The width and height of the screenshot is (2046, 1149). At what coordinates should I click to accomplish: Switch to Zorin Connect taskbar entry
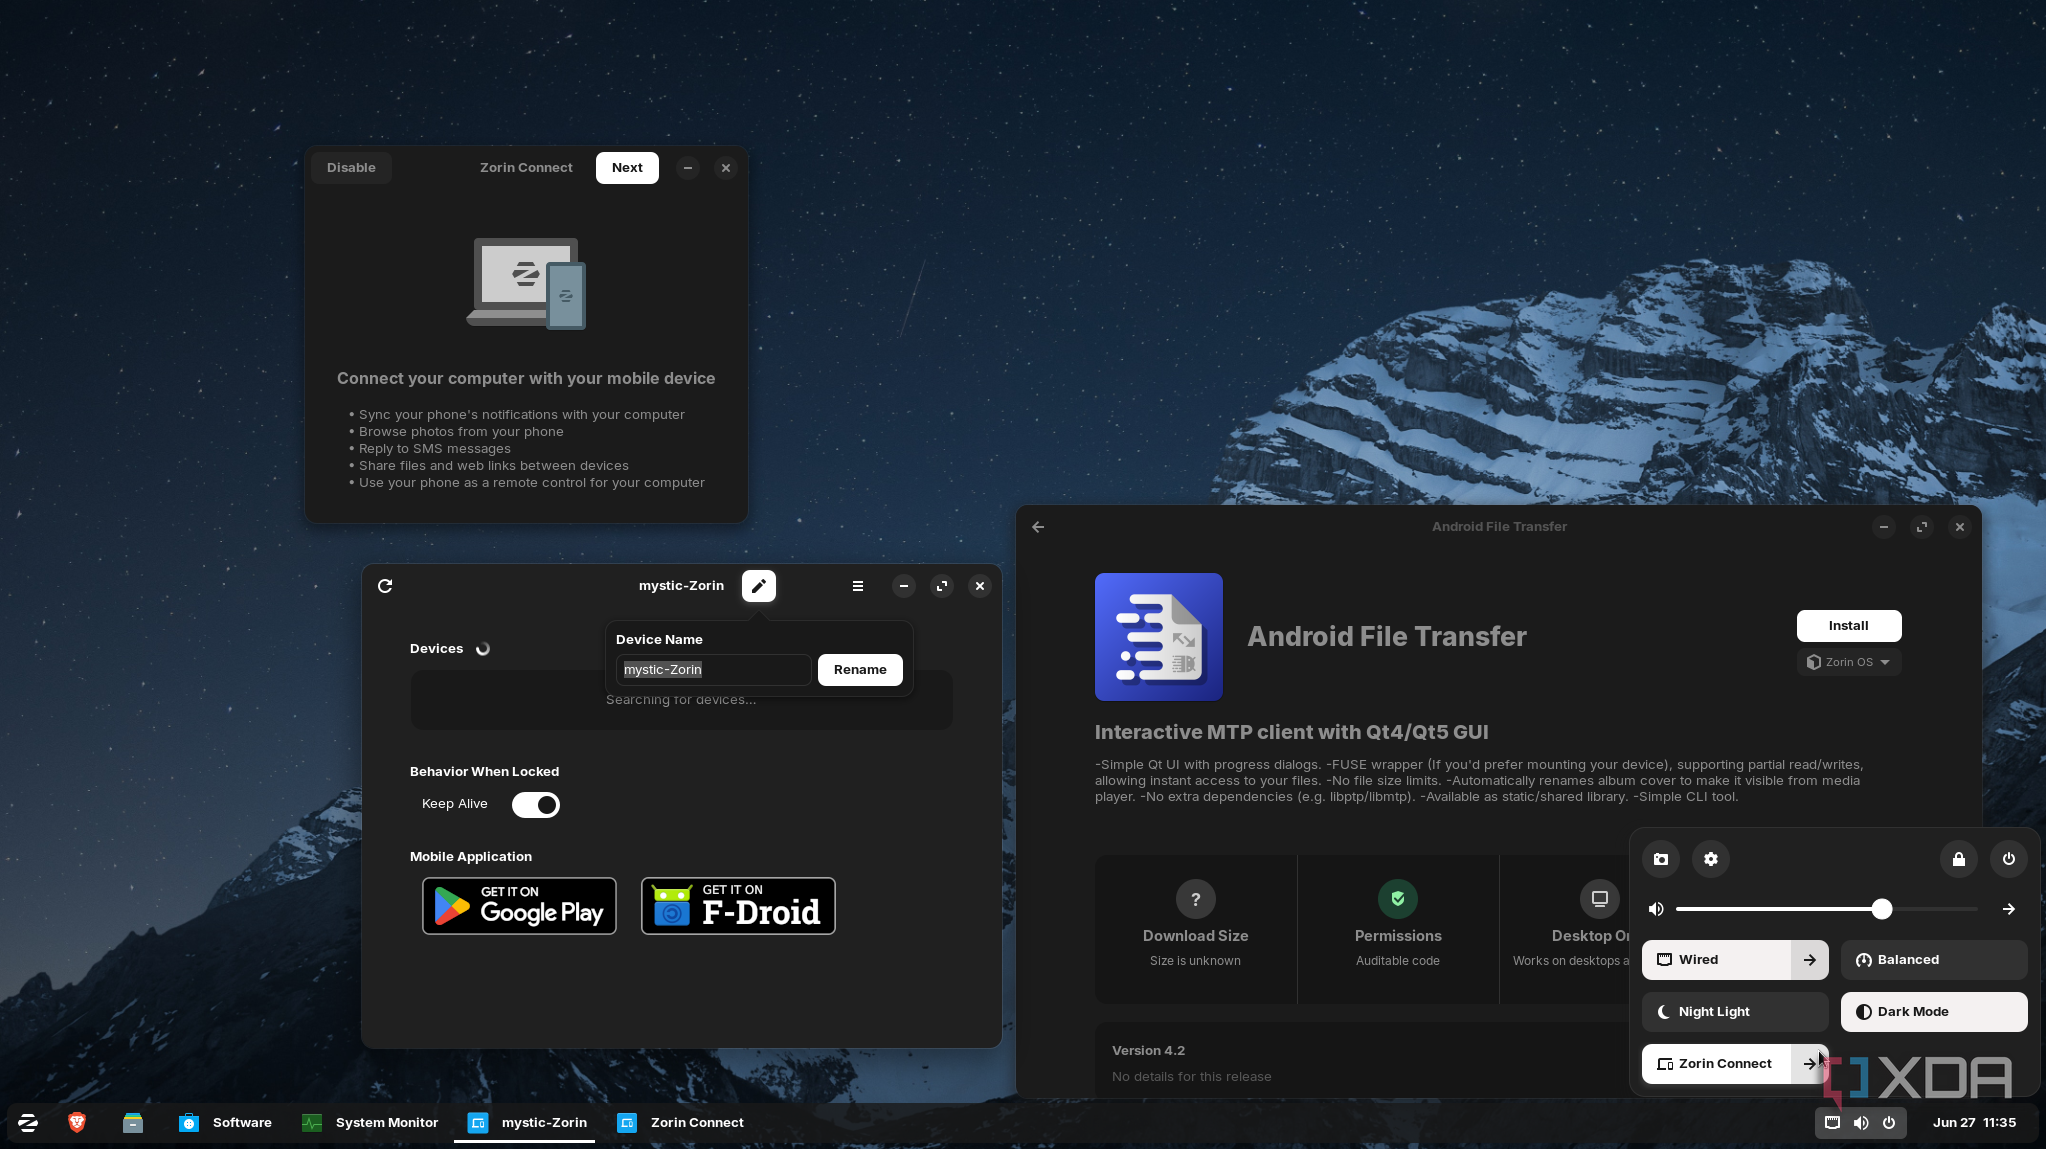(x=681, y=1122)
